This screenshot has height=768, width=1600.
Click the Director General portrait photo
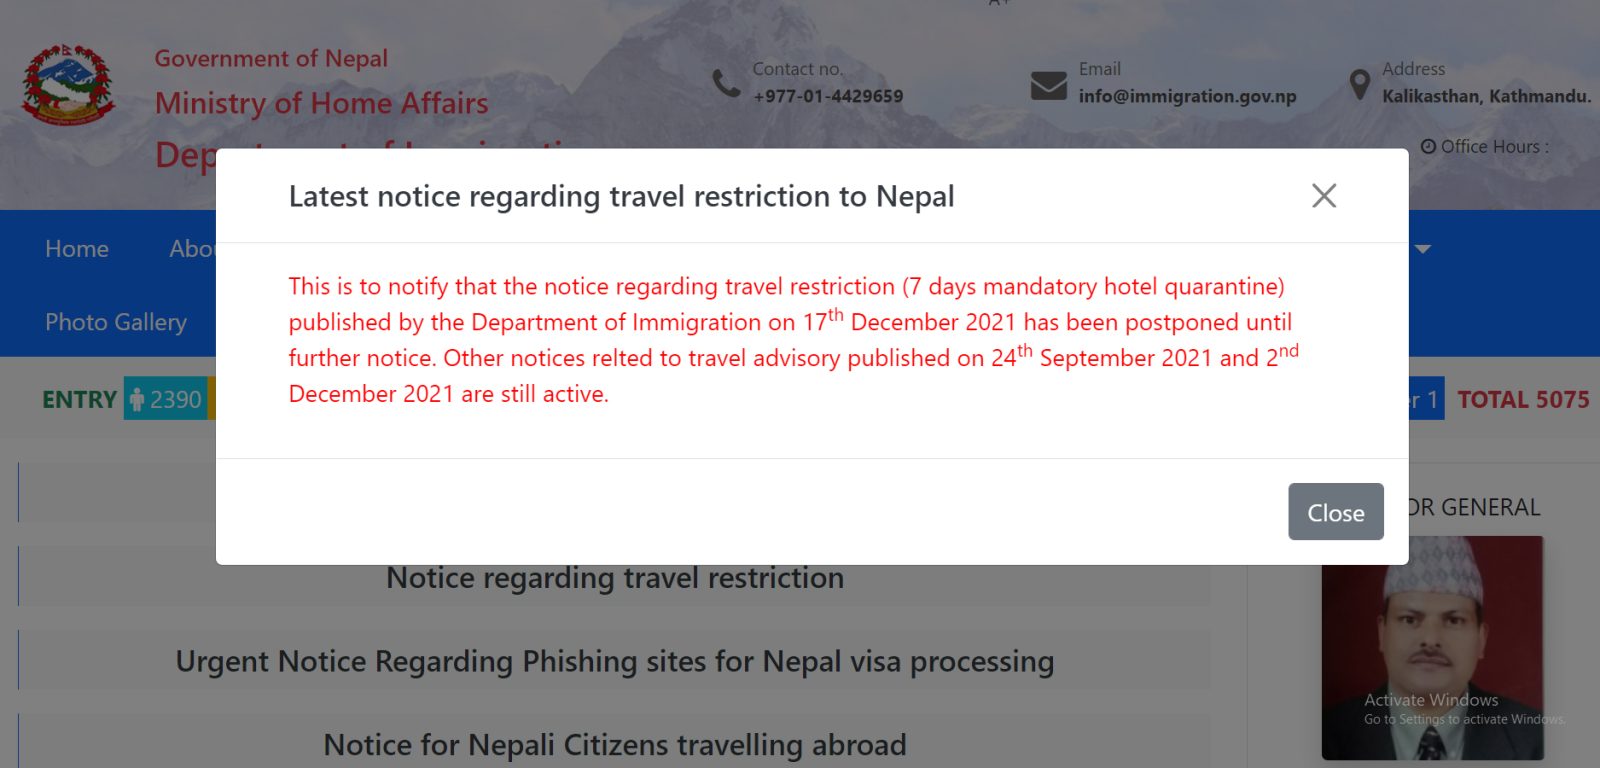pos(1432,648)
